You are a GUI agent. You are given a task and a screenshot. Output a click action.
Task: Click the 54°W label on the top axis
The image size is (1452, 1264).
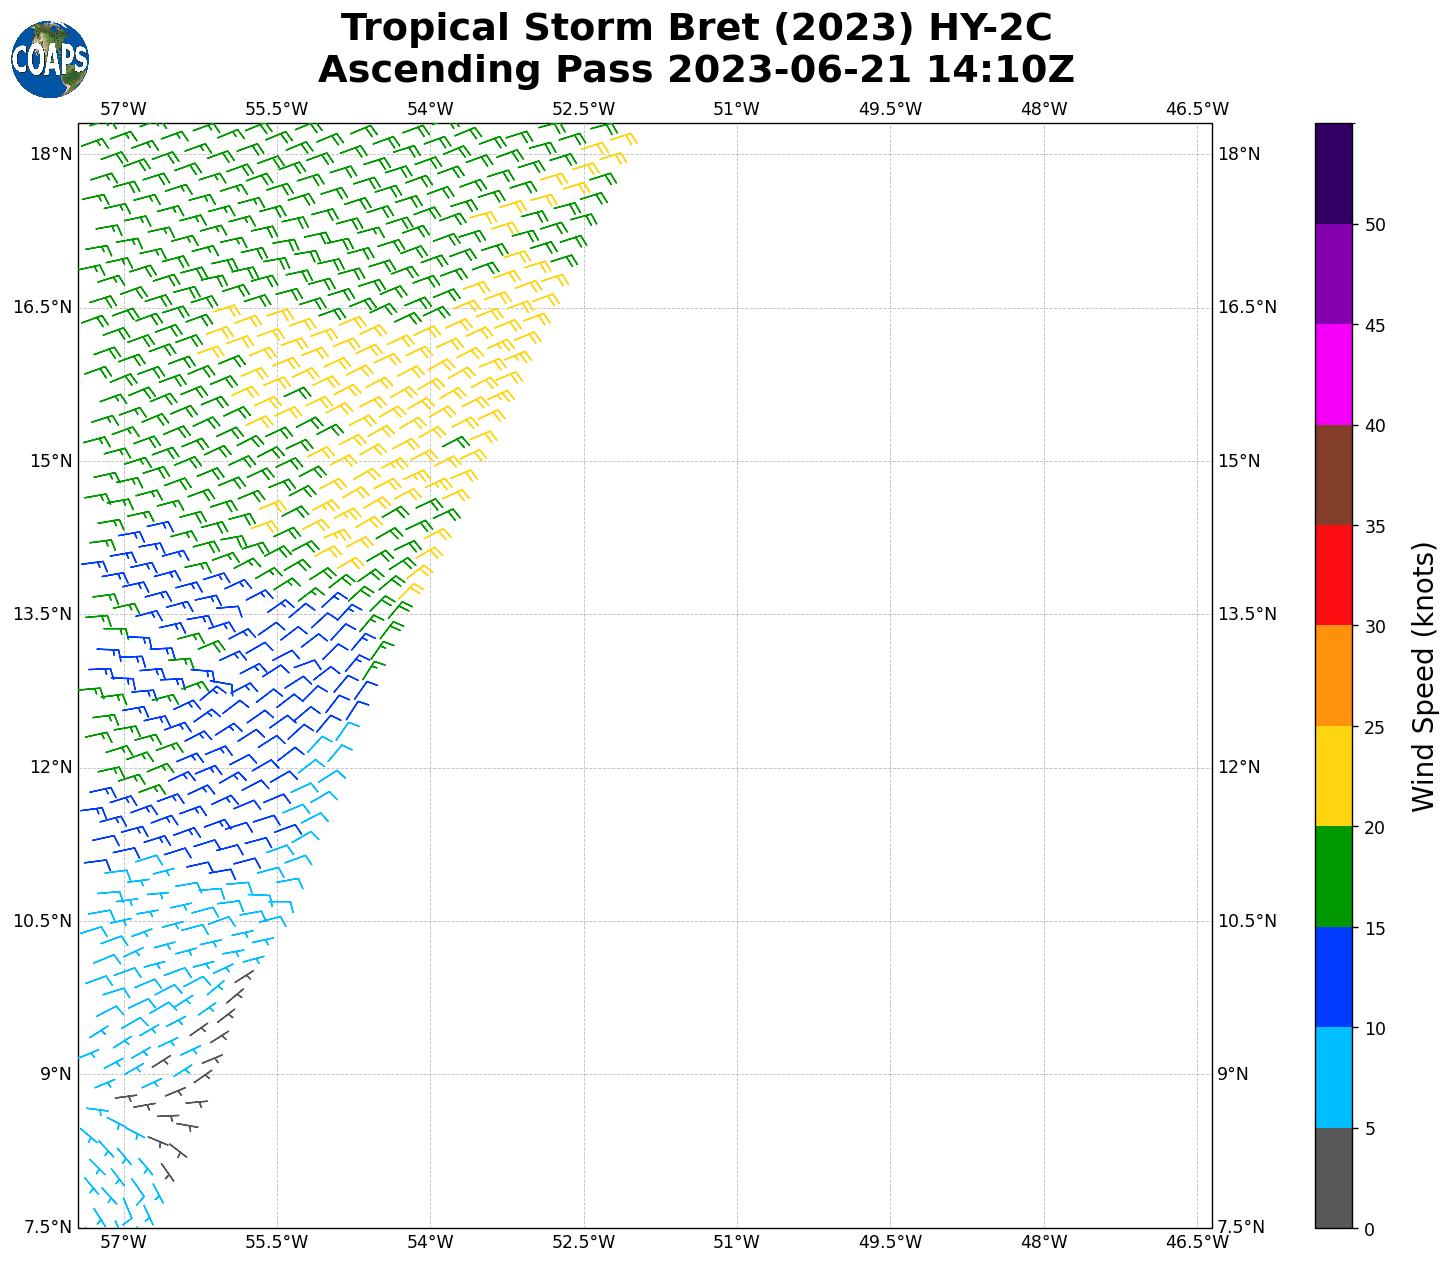click(430, 109)
